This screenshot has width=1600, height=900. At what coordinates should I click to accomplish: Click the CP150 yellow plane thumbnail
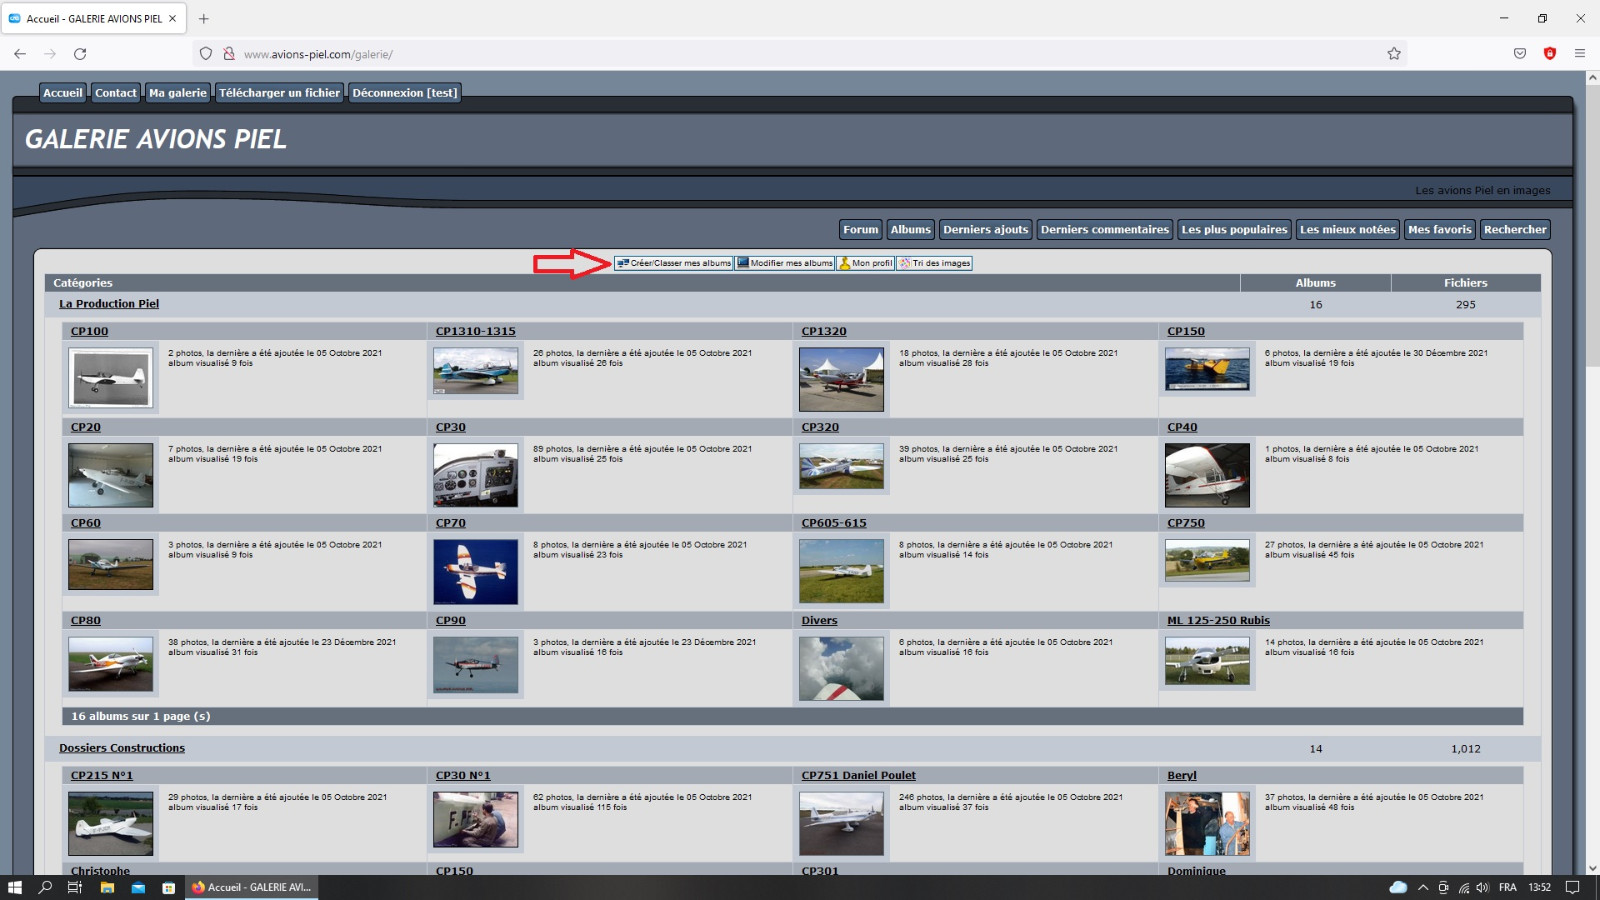point(1207,369)
